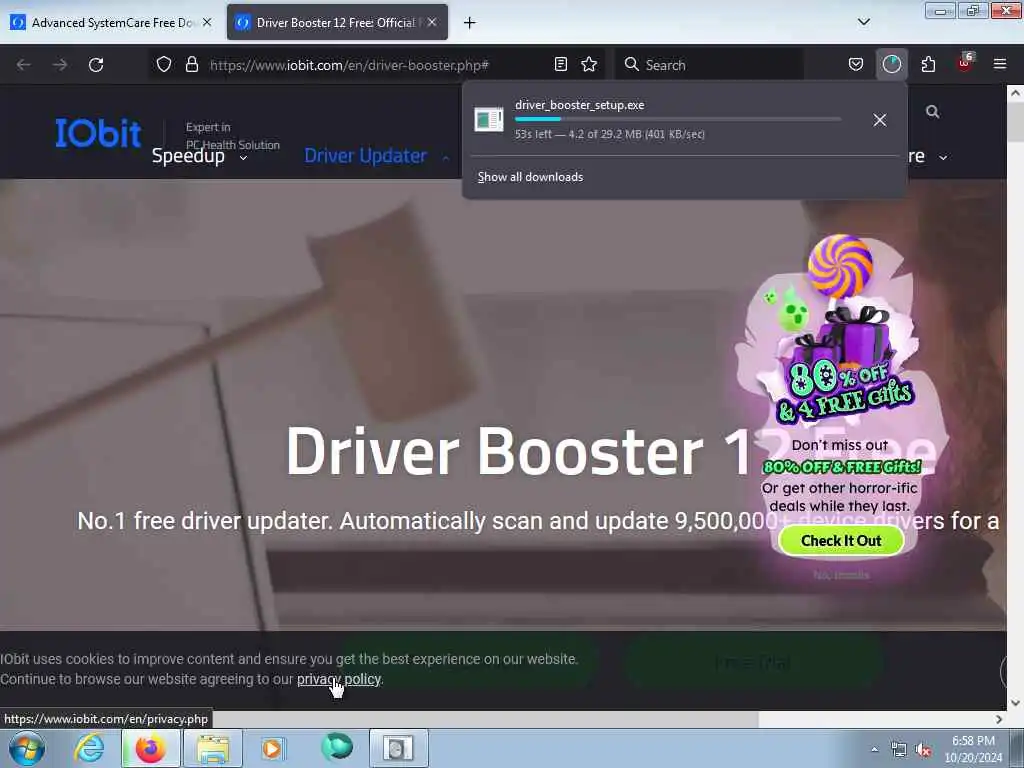Viewport: 1024px width, 768px height.
Task: Click the 'Expert in PC Health Solution' text
Action: click(232, 136)
